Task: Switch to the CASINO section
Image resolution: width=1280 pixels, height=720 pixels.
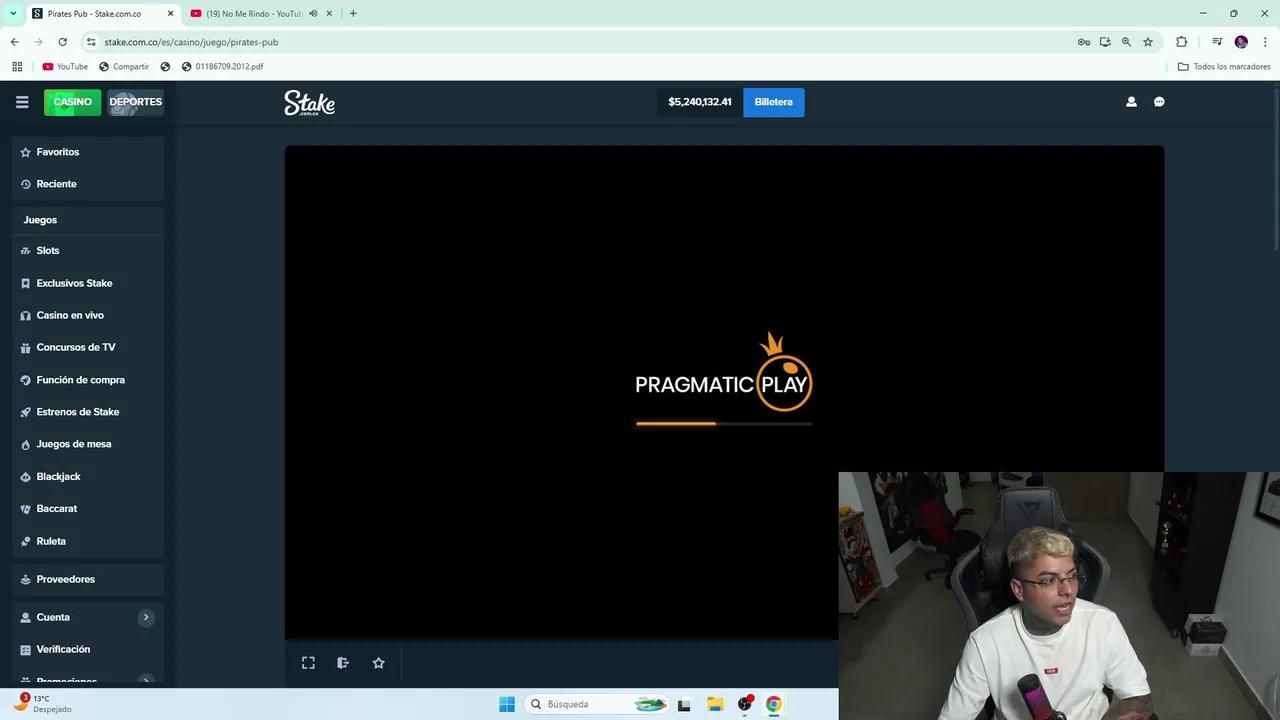Action: pyautogui.click(x=72, y=102)
